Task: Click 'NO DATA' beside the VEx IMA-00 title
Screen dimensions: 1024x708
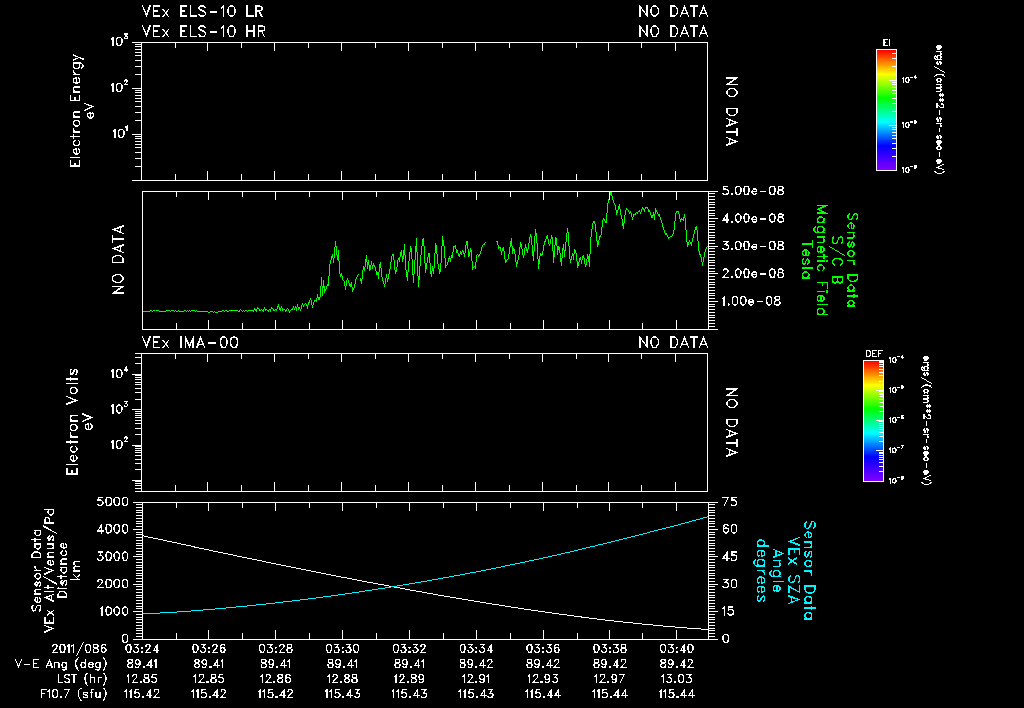Action: [673, 343]
